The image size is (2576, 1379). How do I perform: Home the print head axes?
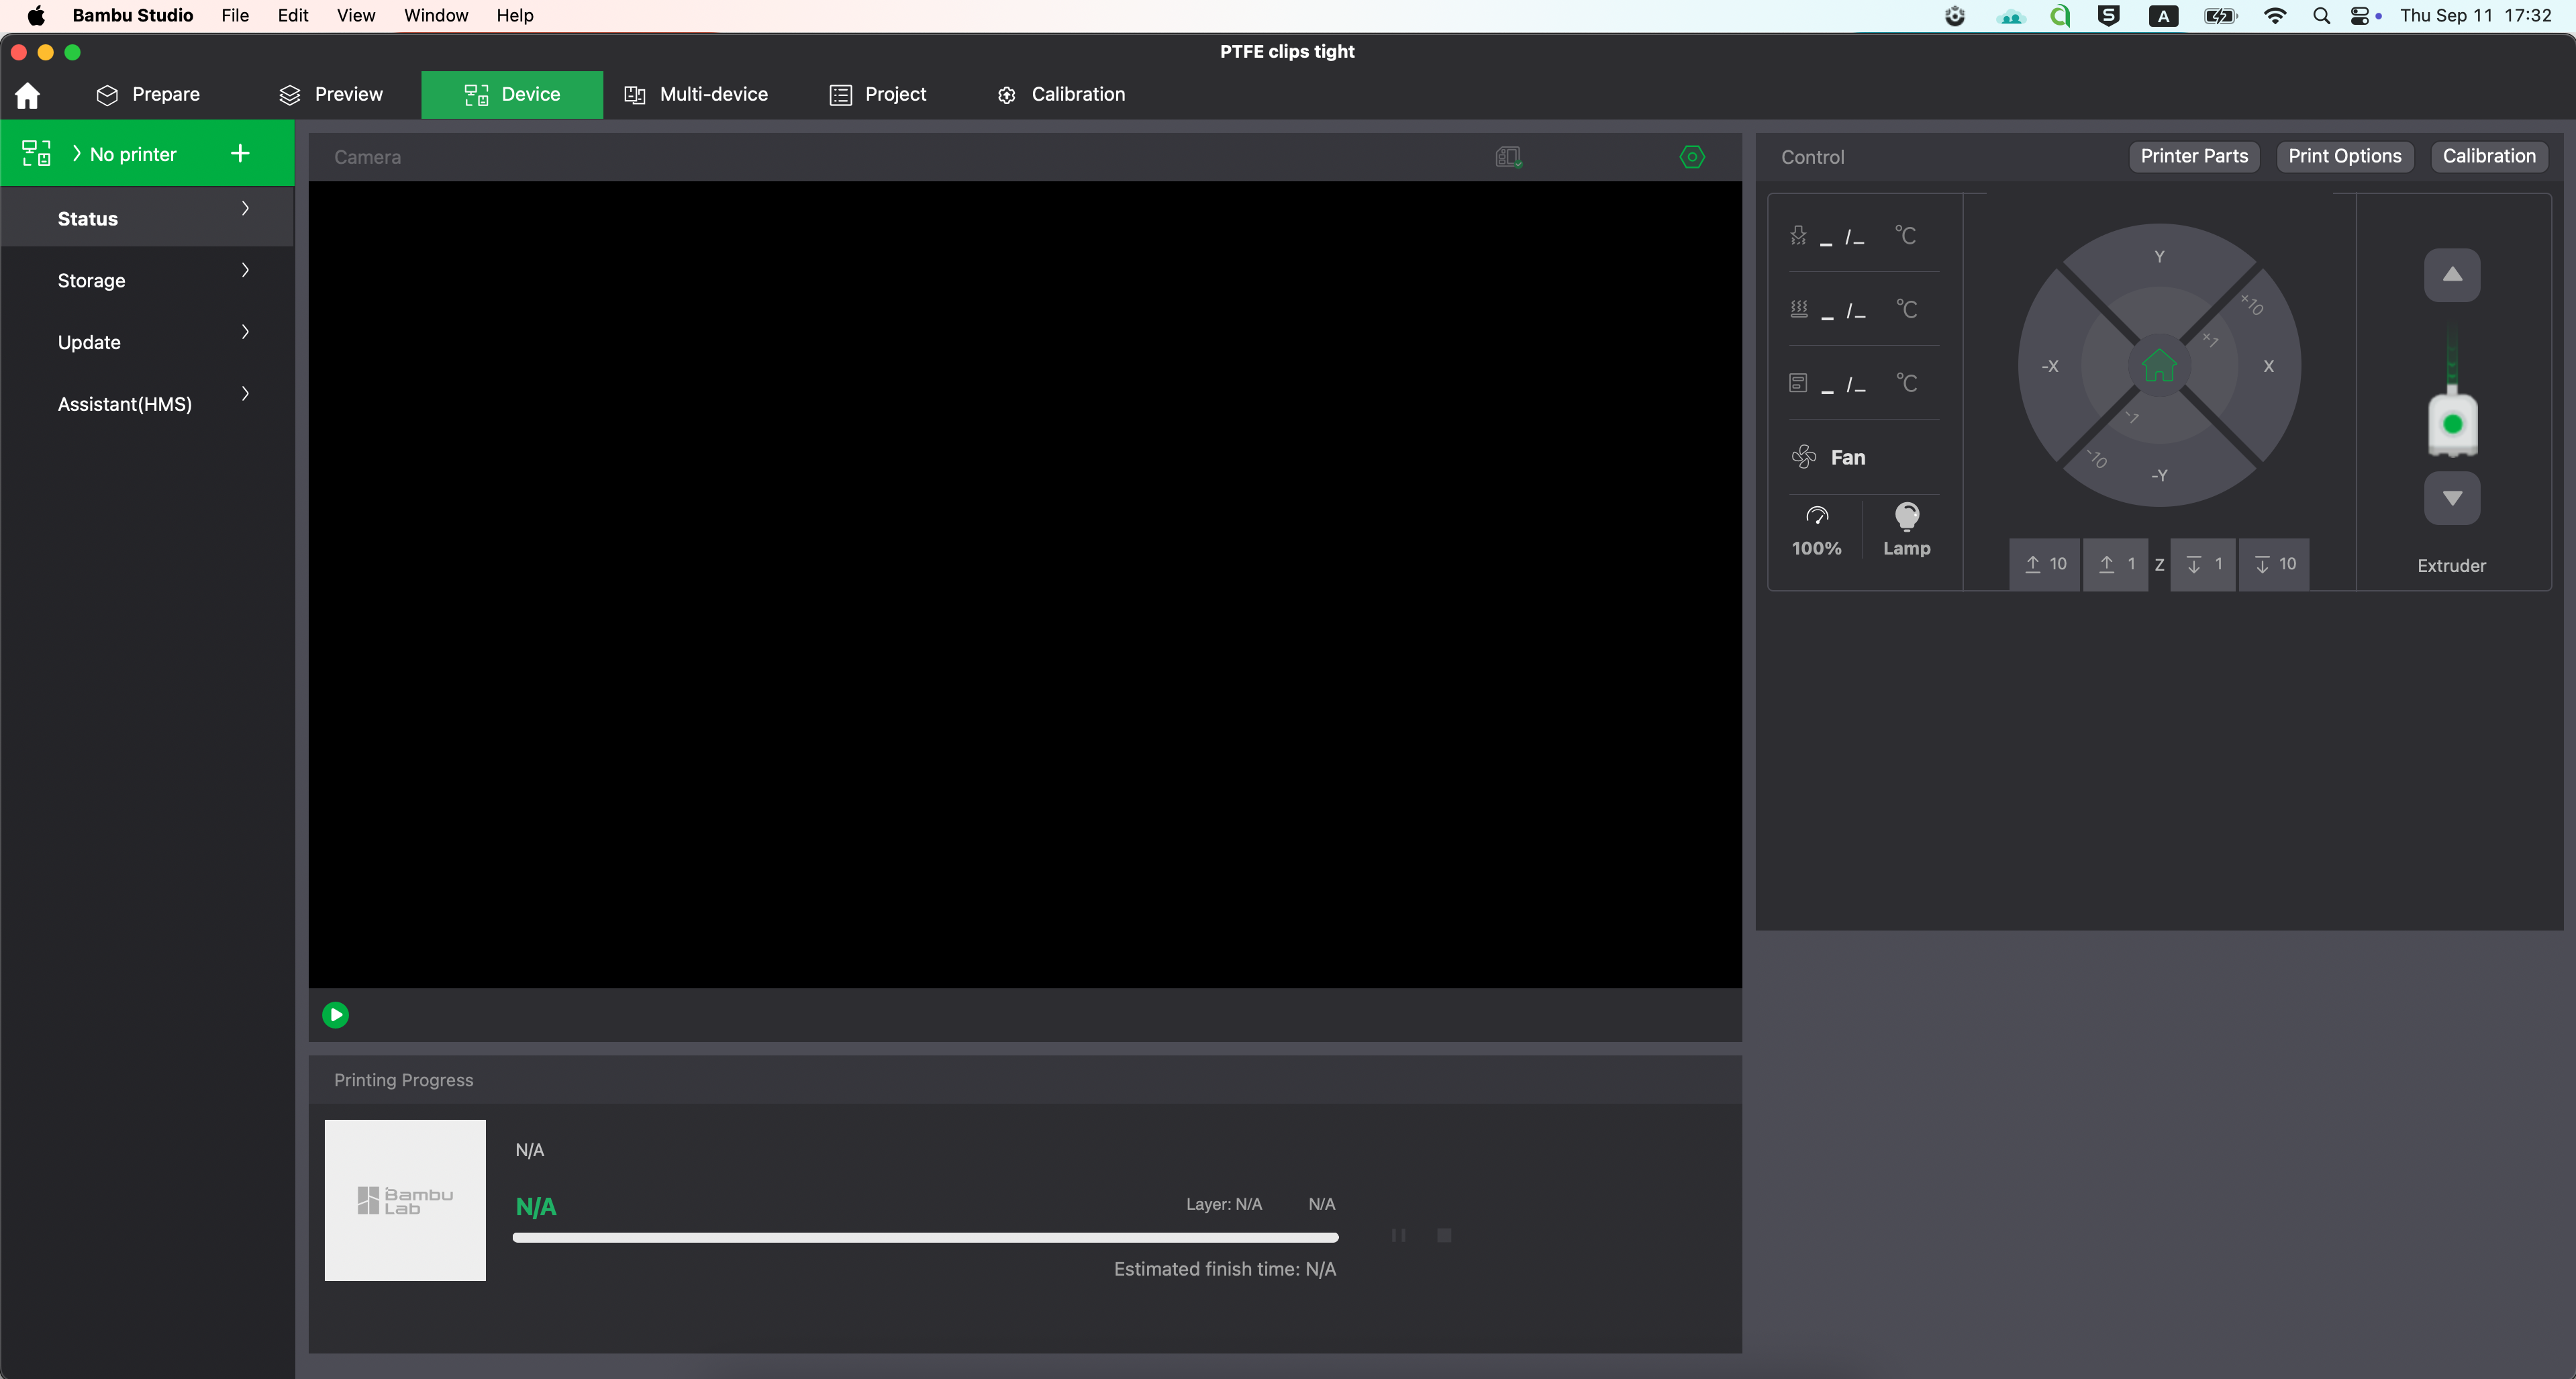tap(2159, 366)
